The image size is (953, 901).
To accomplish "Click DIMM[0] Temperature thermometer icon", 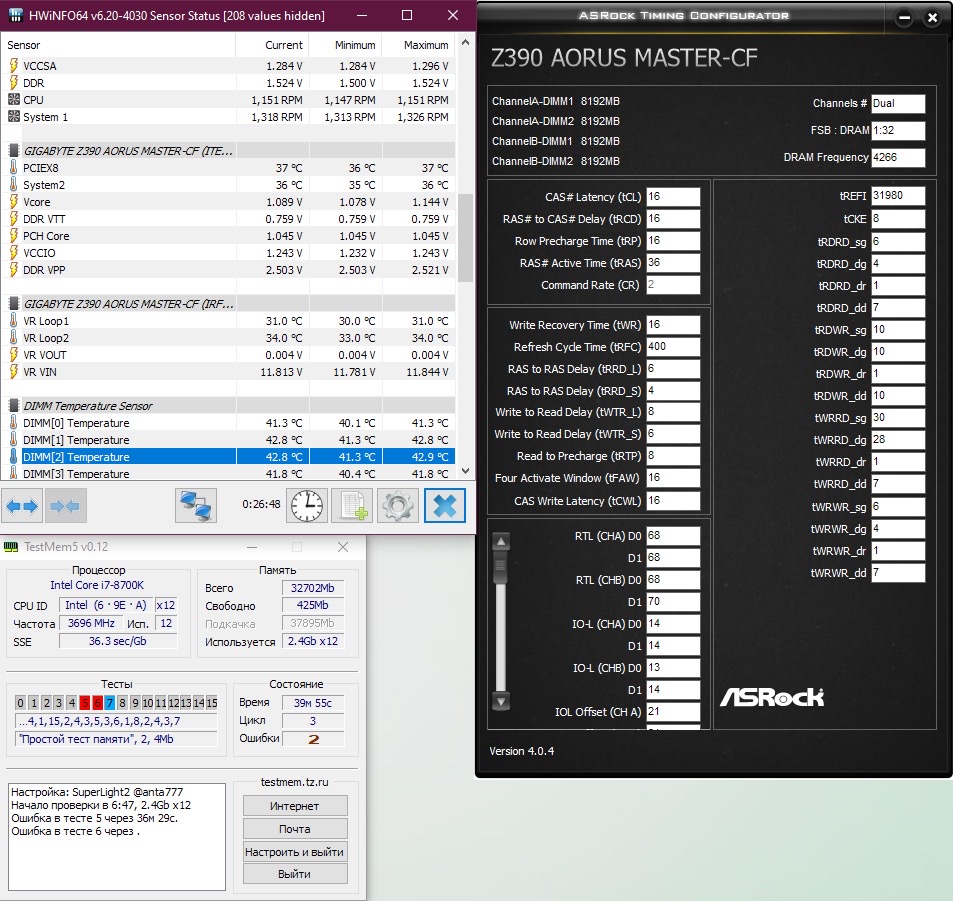I will tap(13, 423).
